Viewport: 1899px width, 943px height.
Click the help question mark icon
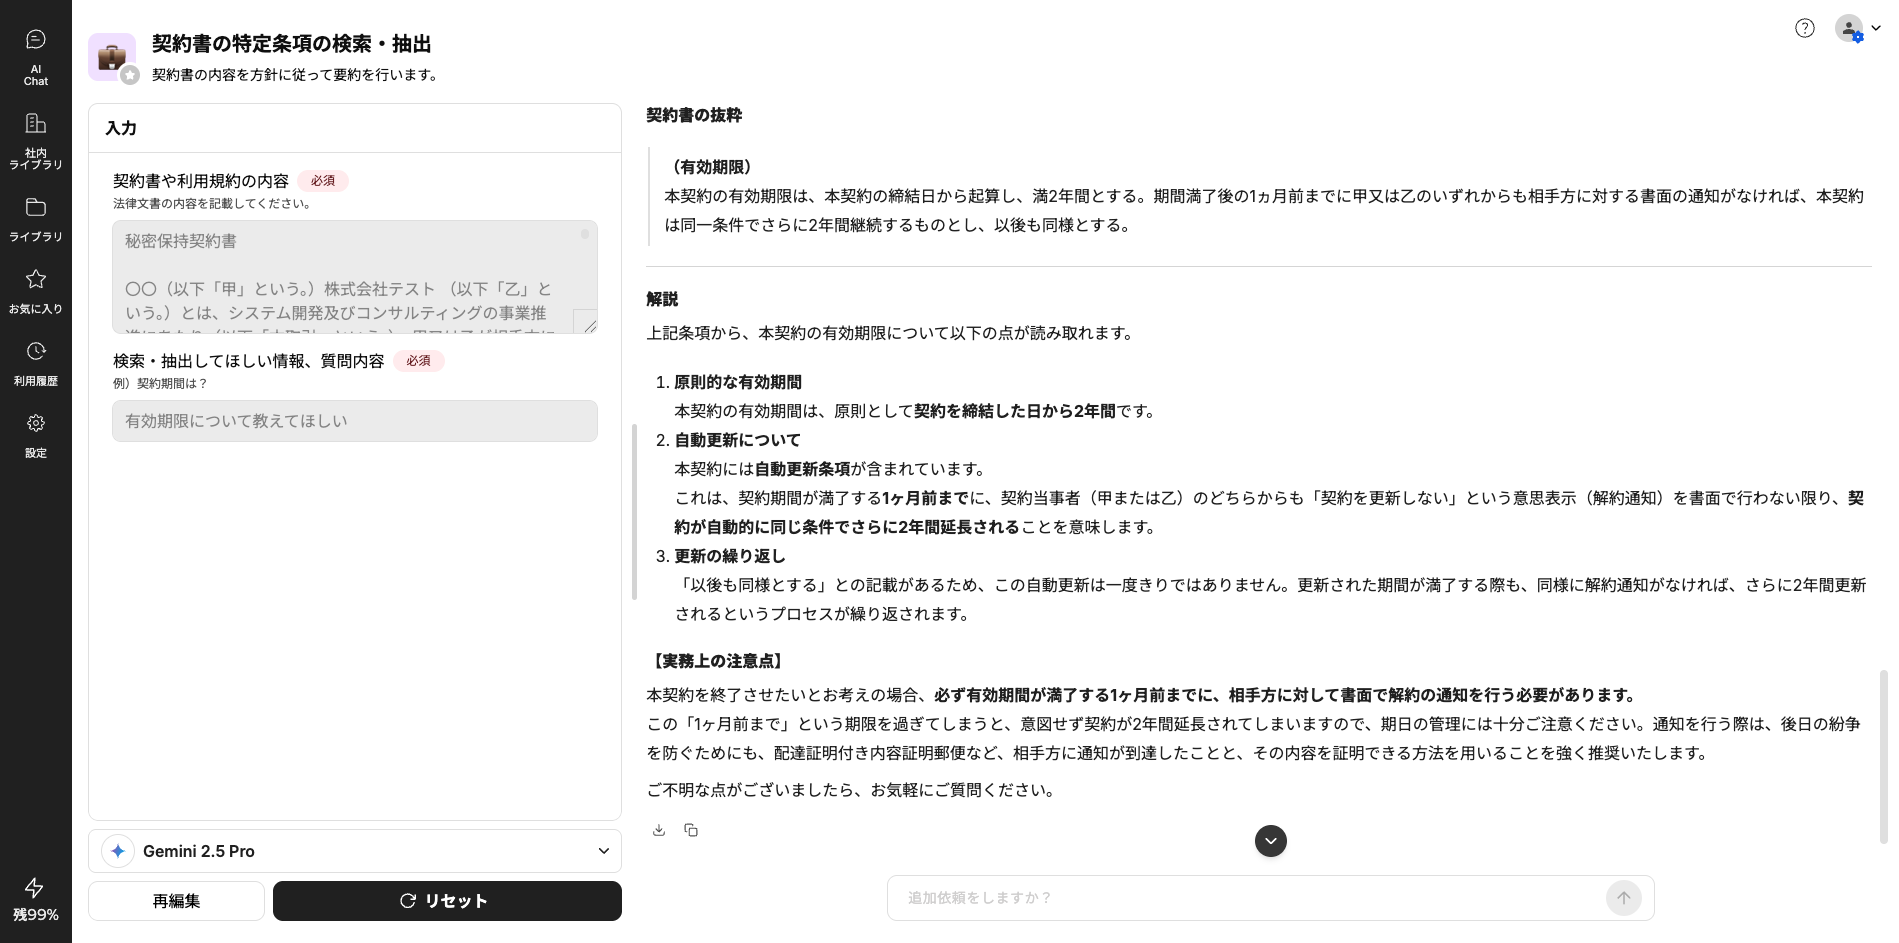tap(1804, 28)
